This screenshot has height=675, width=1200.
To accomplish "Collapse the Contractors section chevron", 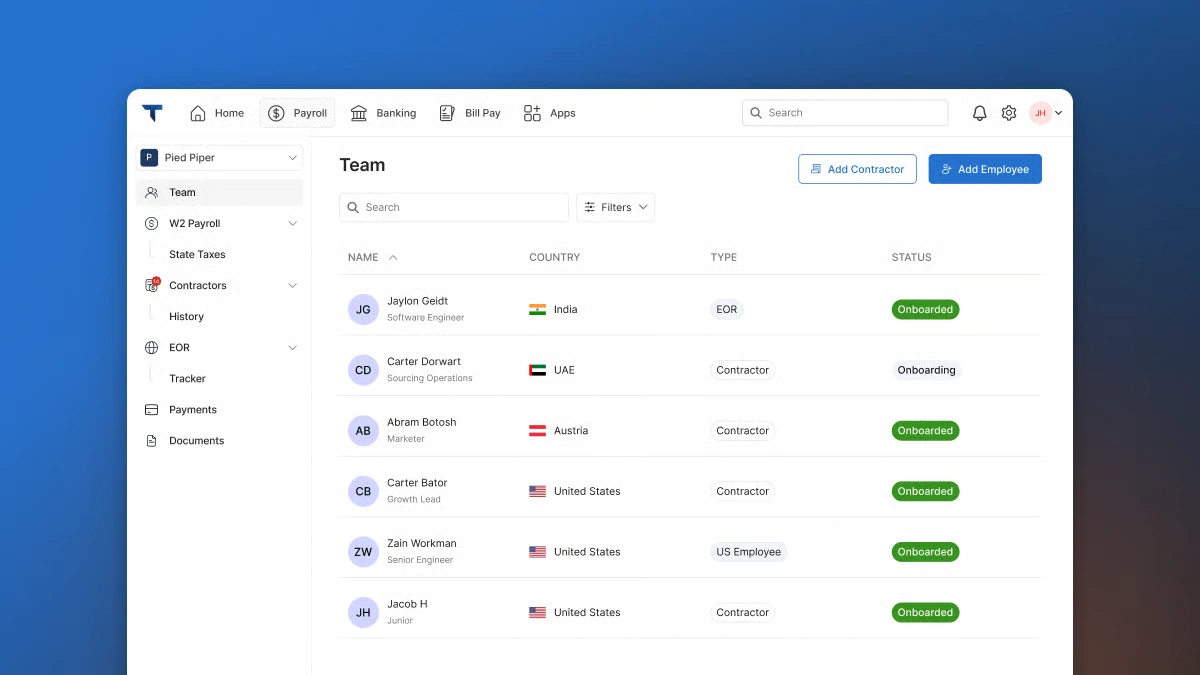I will tap(292, 285).
